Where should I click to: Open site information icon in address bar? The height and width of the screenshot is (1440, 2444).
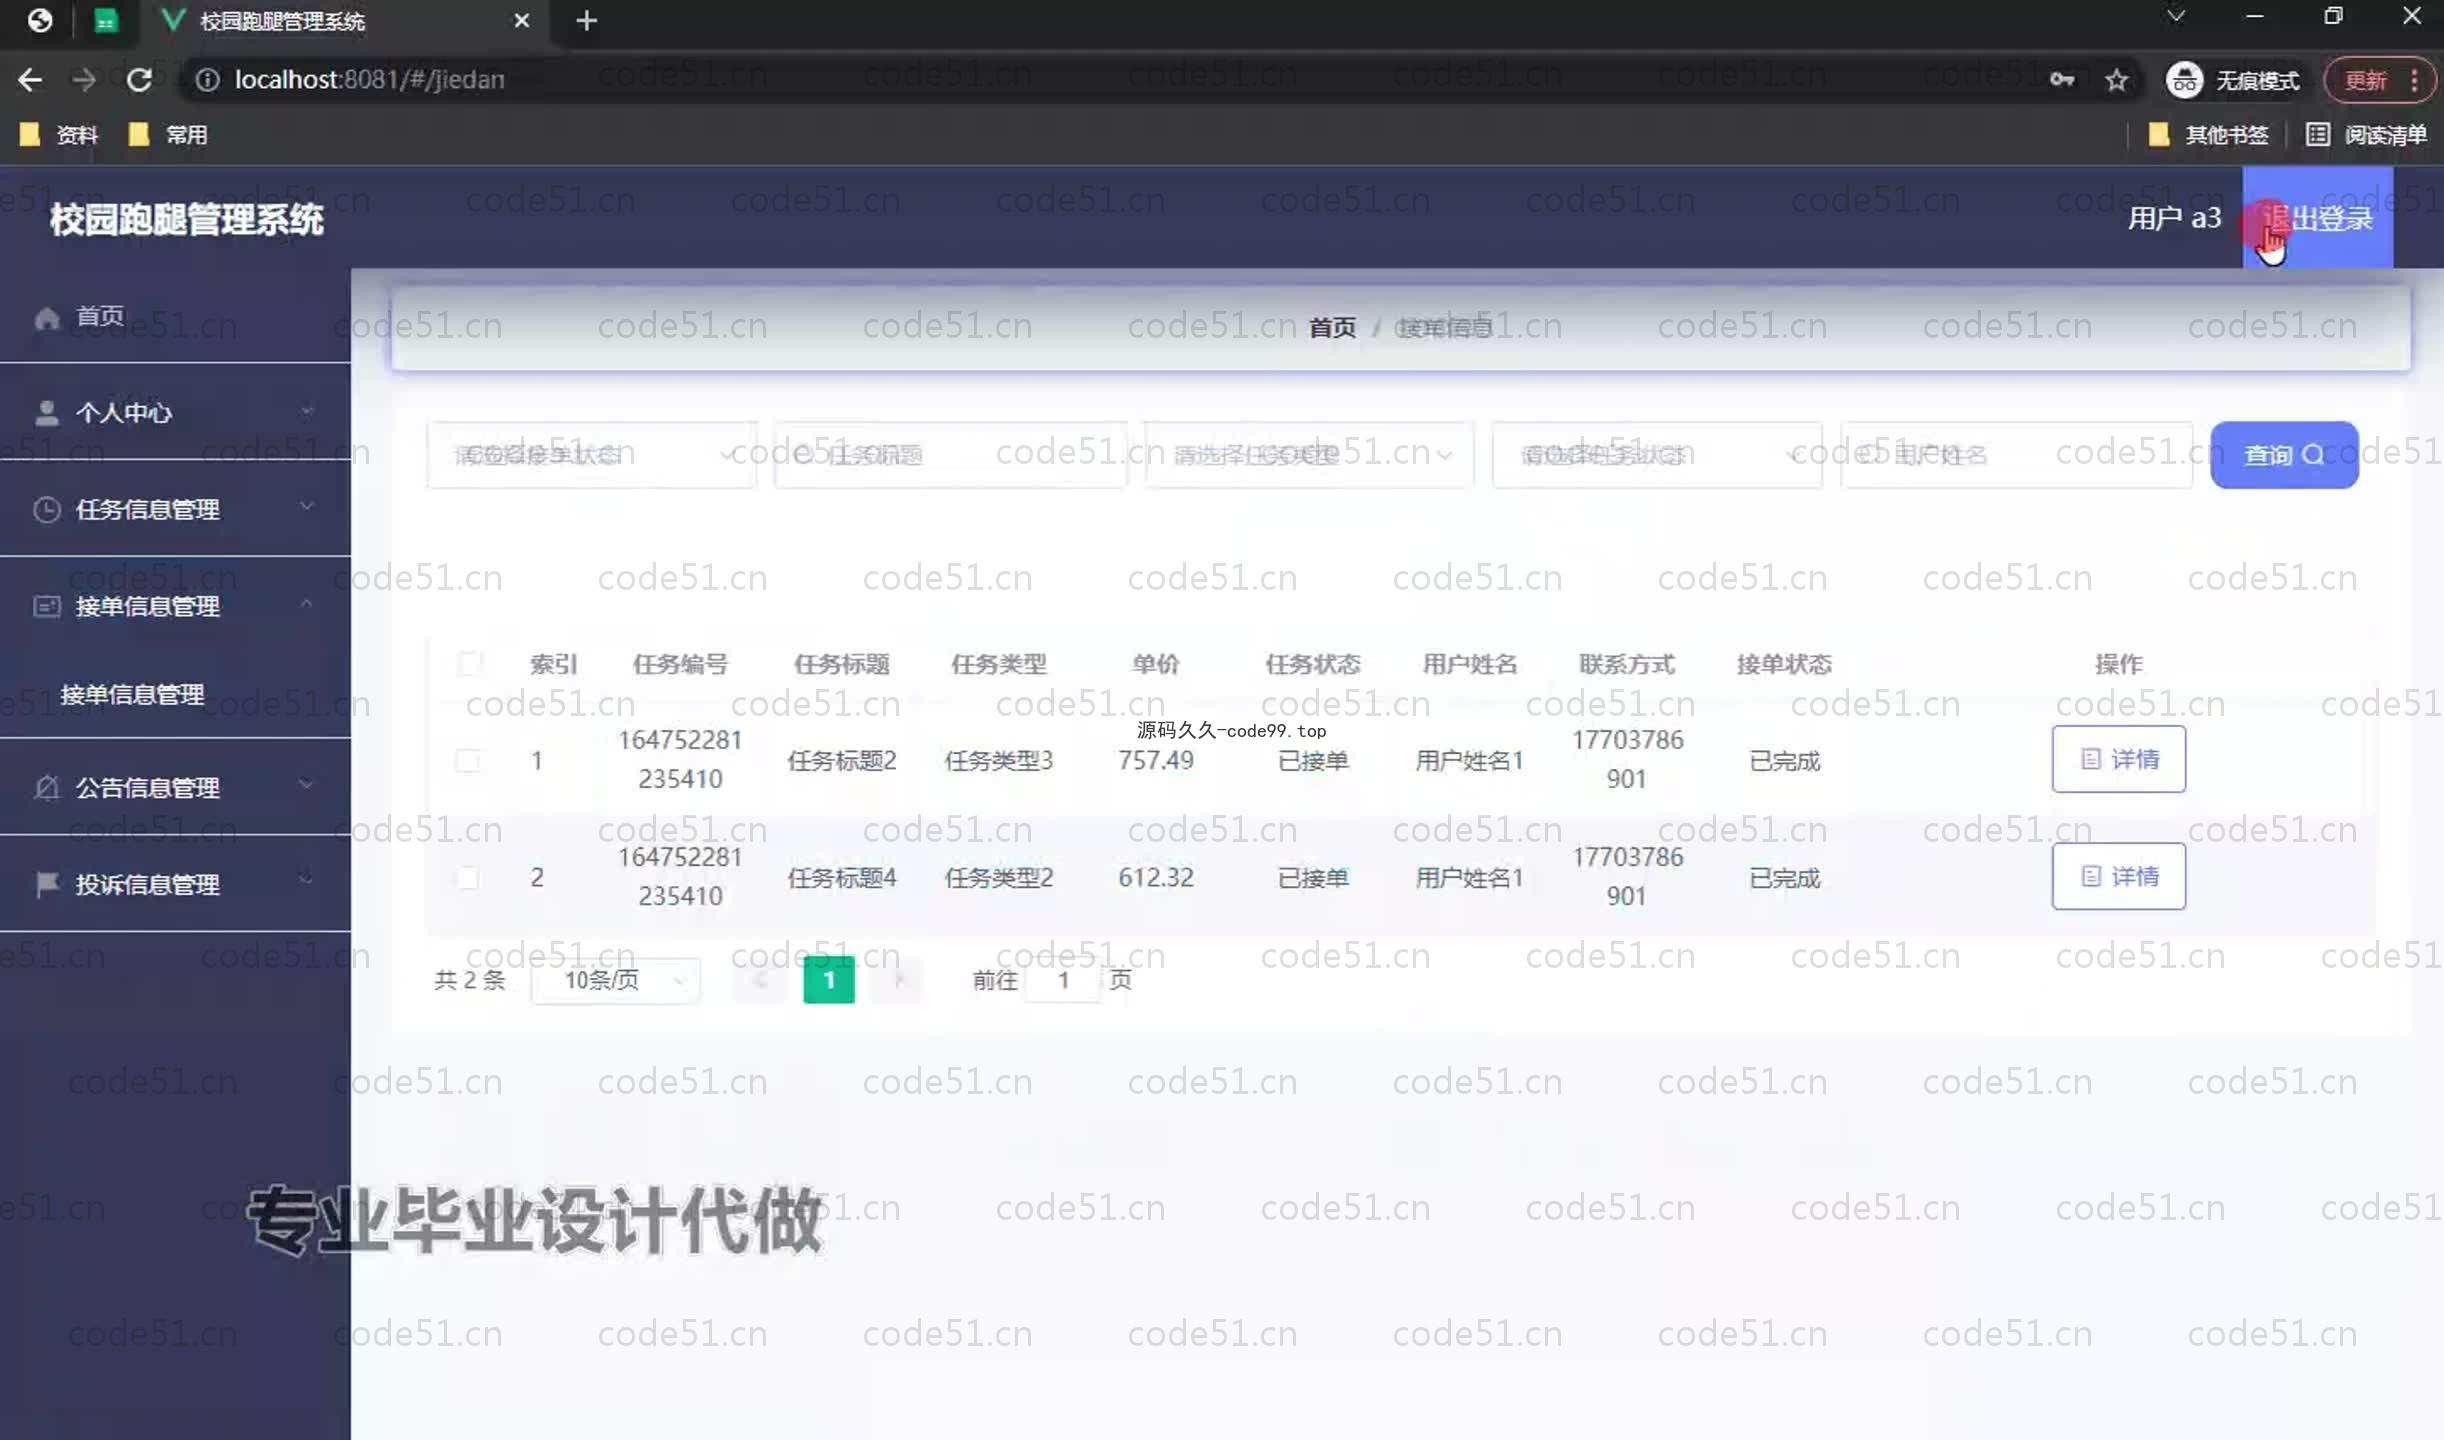click(x=207, y=80)
